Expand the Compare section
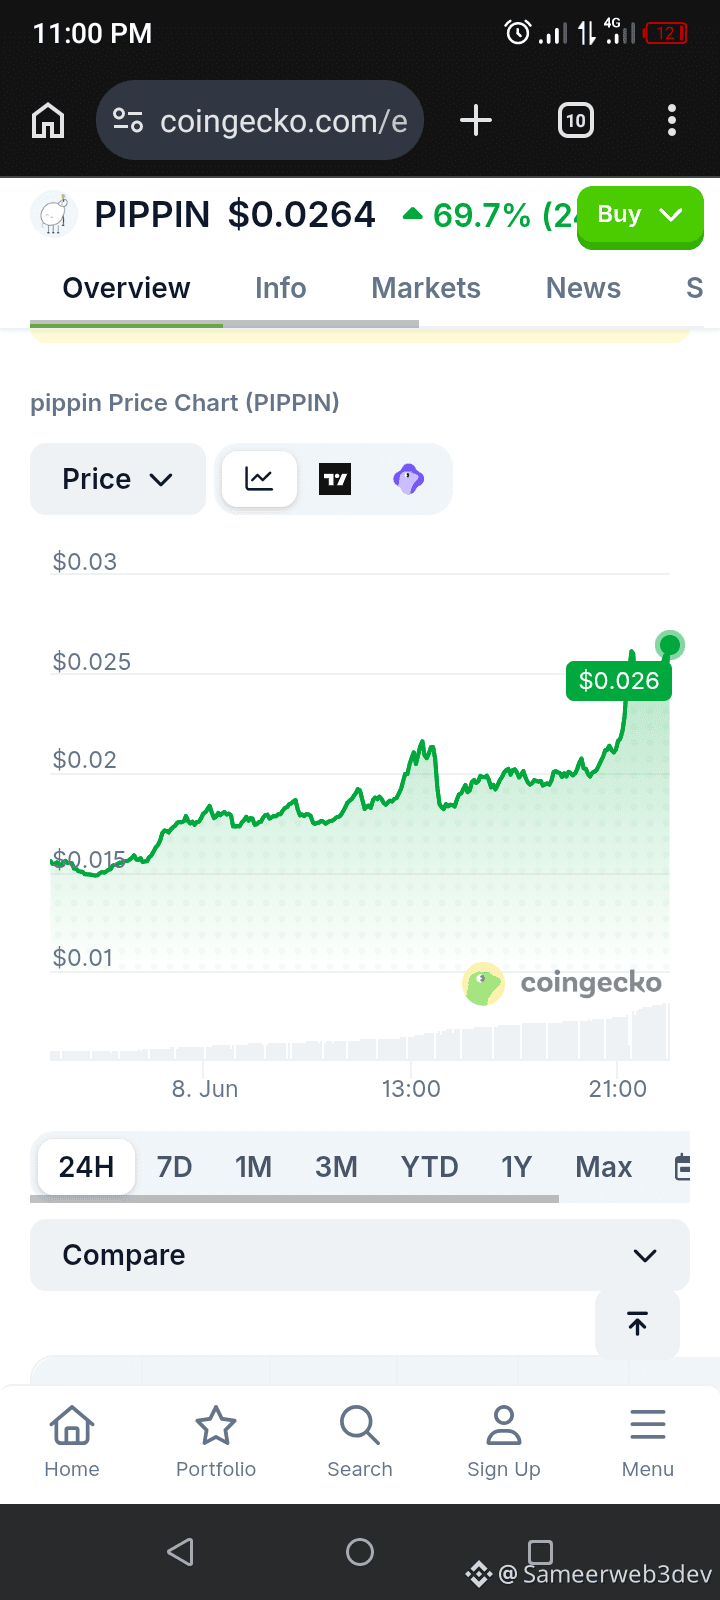Screen dimensions: 720x1600 (x=360, y=1255)
